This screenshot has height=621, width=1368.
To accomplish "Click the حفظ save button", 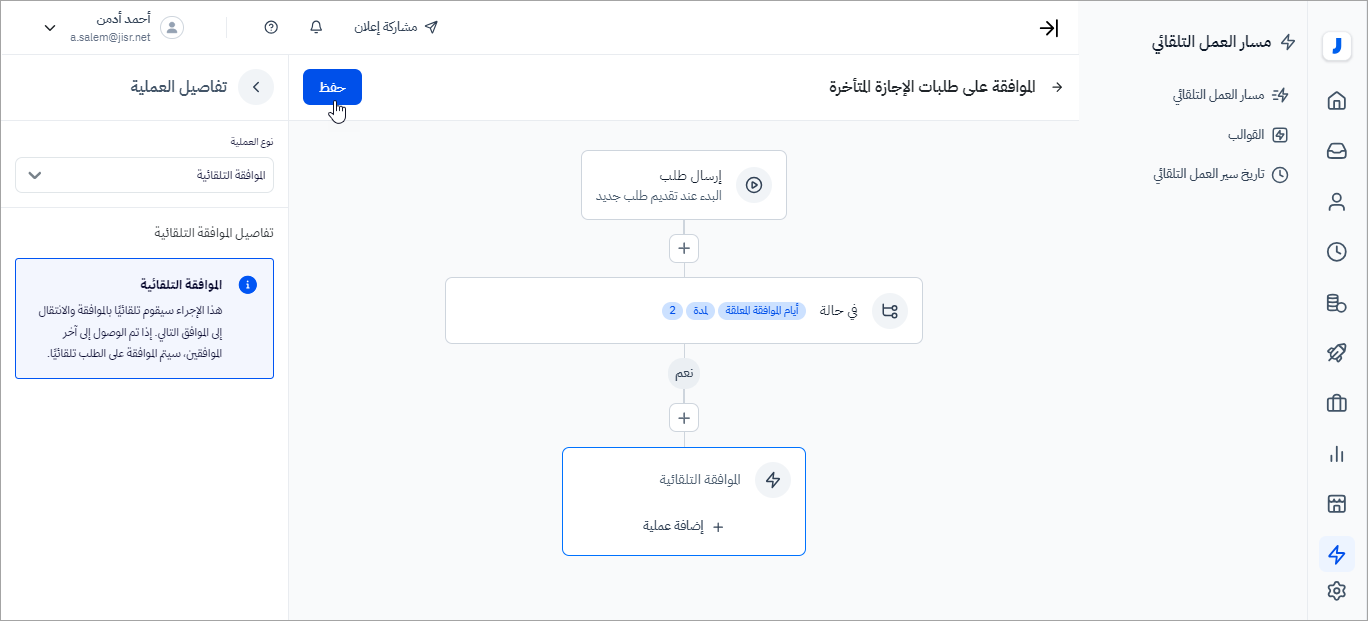I will pos(332,87).
